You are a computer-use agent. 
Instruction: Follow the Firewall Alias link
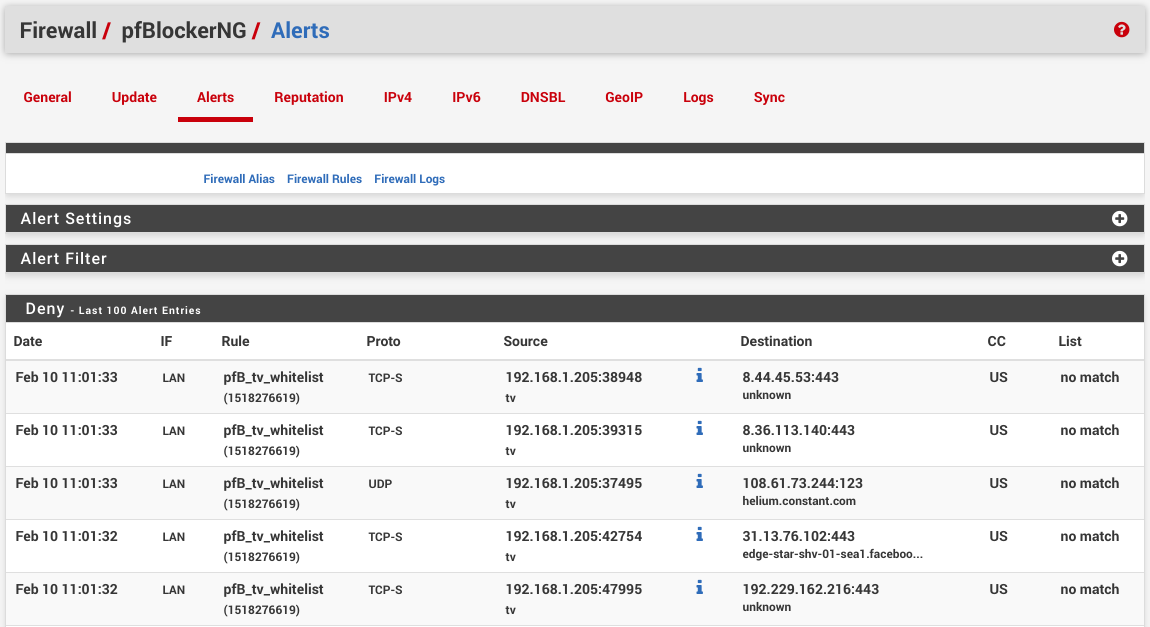(x=239, y=179)
